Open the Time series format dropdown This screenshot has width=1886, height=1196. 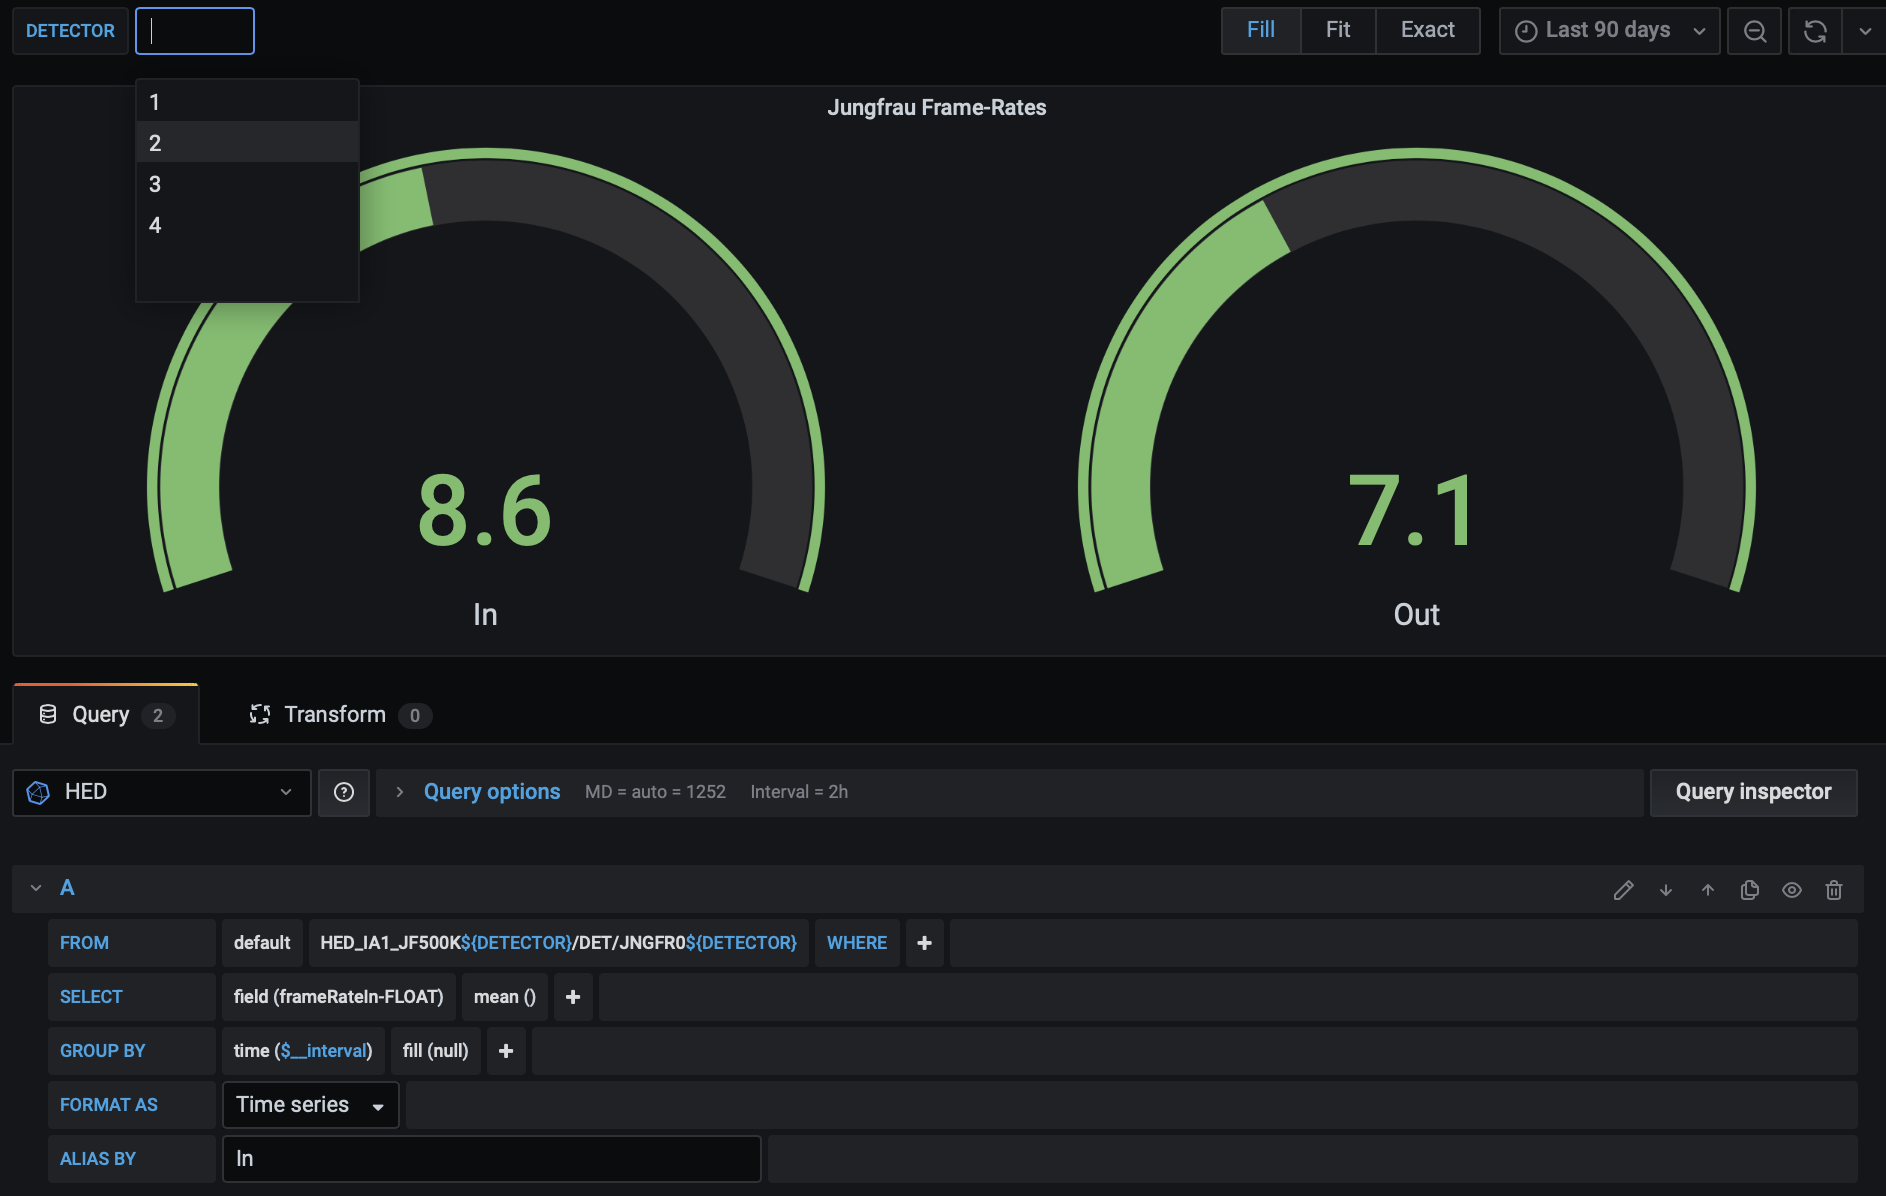point(311,1105)
